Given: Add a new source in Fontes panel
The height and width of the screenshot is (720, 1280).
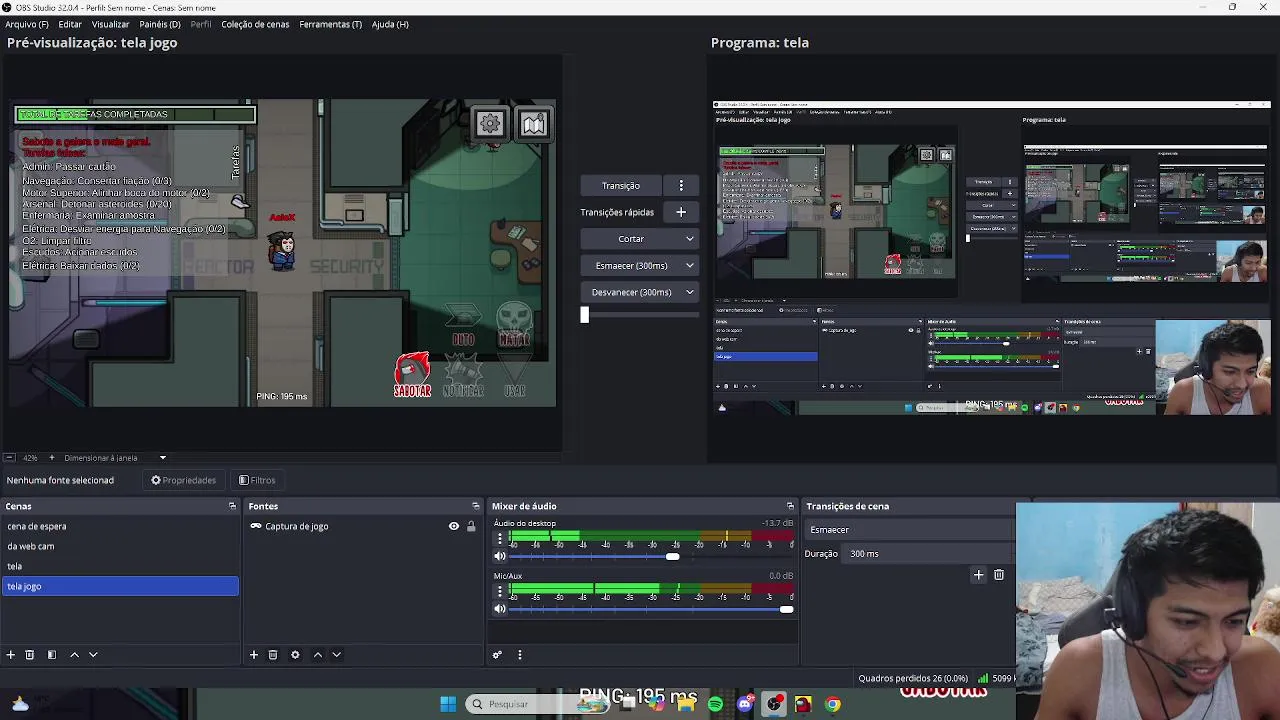Looking at the screenshot, I should pos(254,654).
